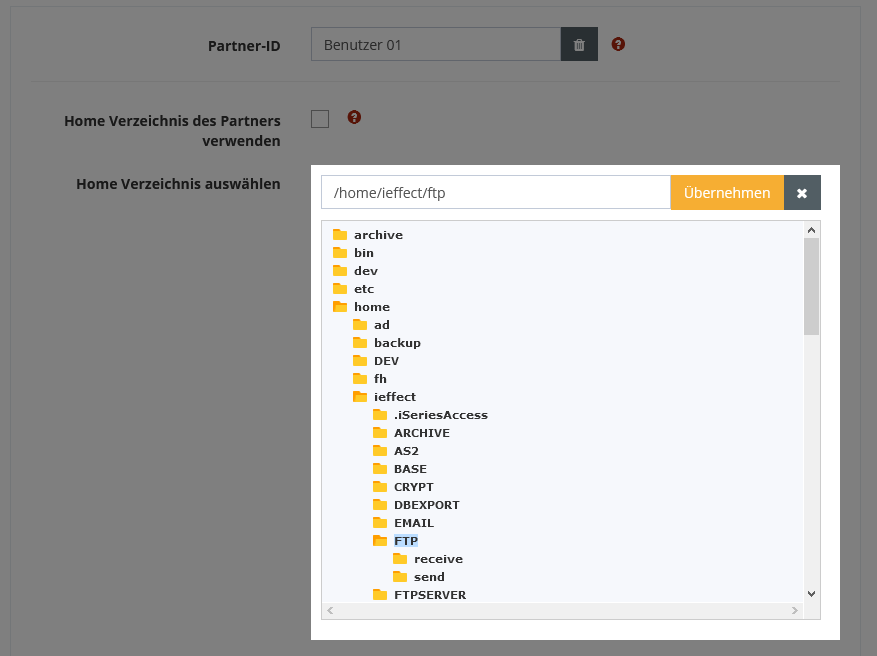Close the directory picker with X button

802,193
